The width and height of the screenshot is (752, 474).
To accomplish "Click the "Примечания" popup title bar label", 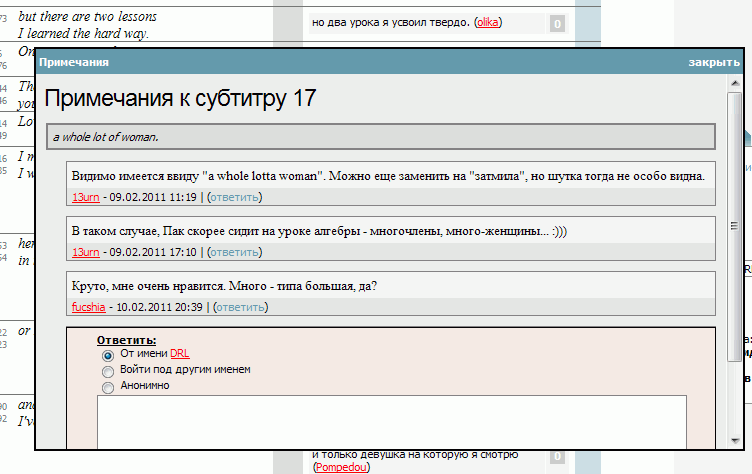I will click(x=74, y=62).
